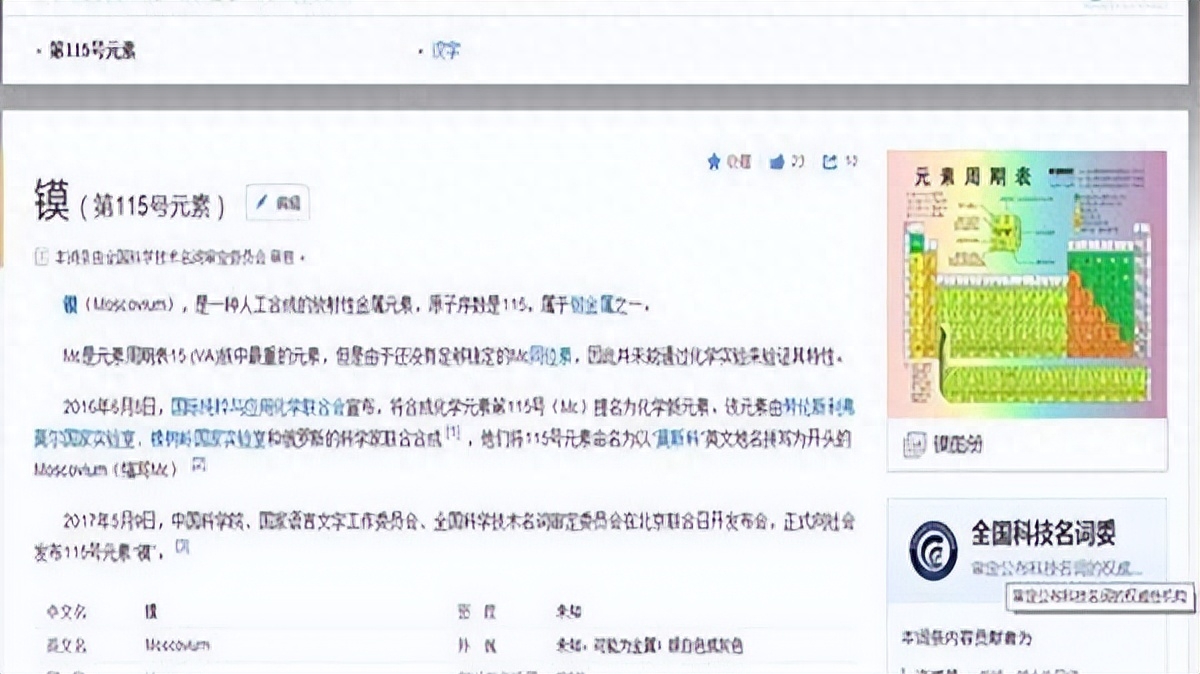Image resolution: width=1200 pixels, height=674 pixels.
Task: Click the album icon below periodic table image
Action: tap(913, 445)
